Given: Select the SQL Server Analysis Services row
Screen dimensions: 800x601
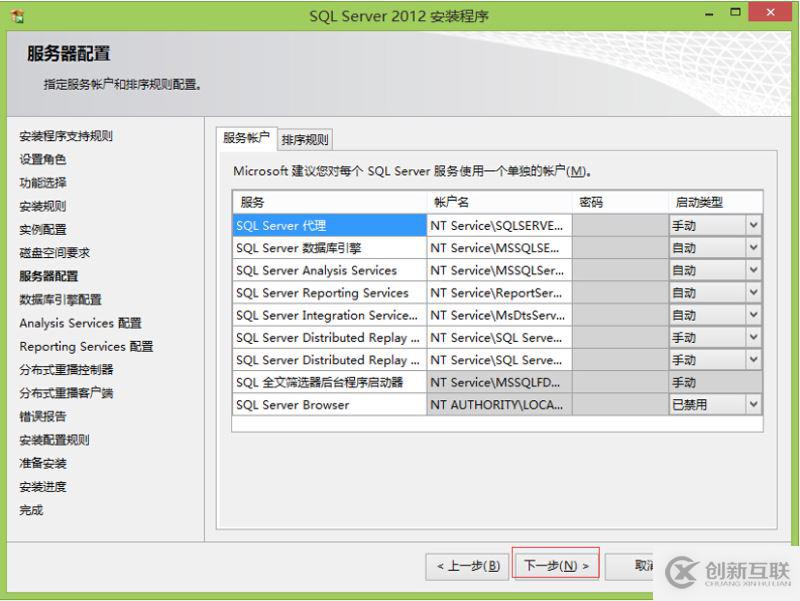Looking at the screenshot, I should [x=330, y=270].
